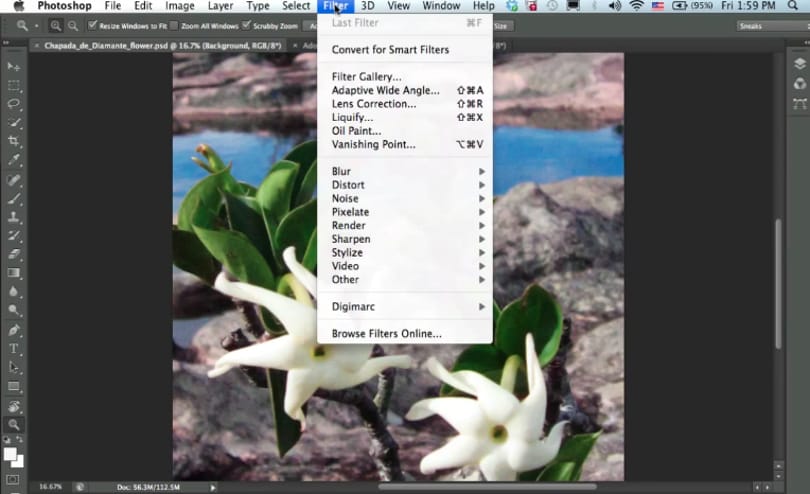Open Filter Gallery from the menu
This screenshot has width=810, height=494.
[404, 76]
